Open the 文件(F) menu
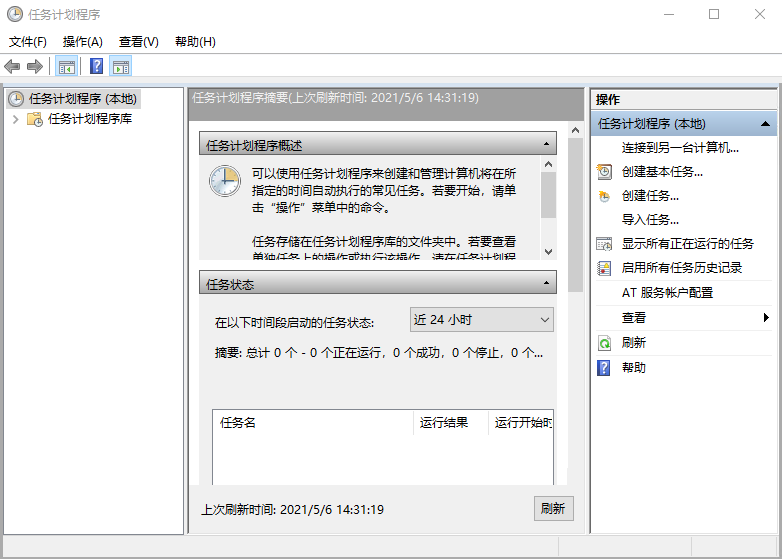 click(x=28, y=42)
